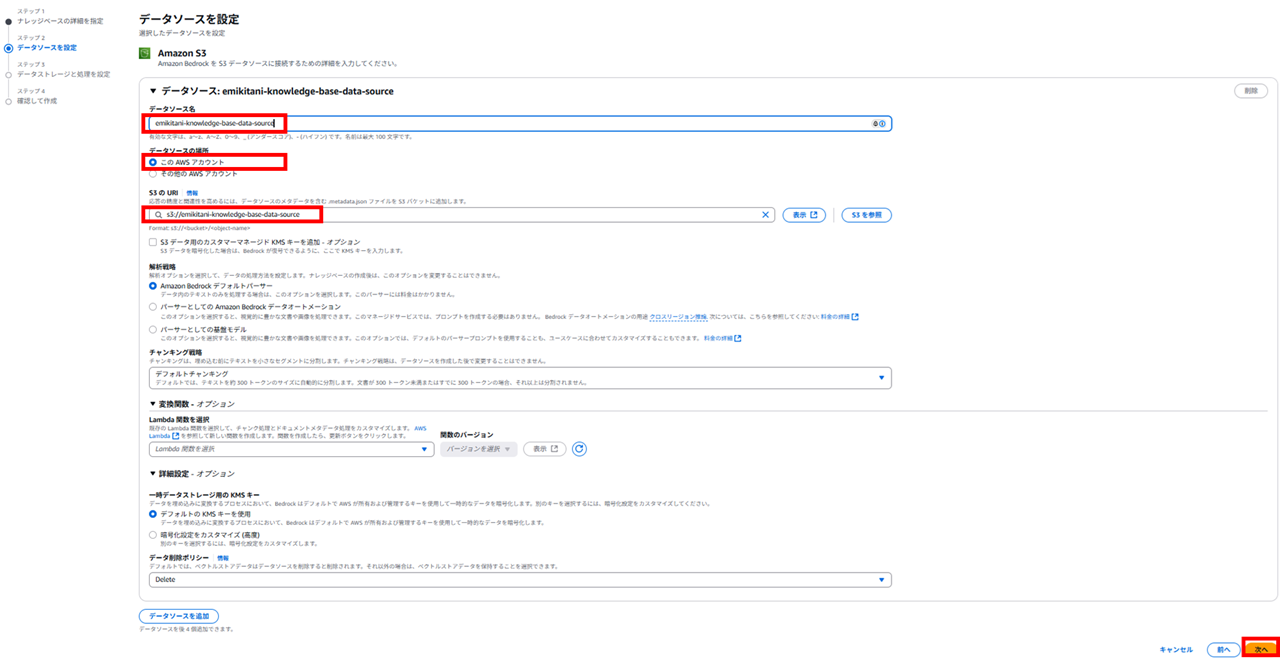This screenshot has width=1280, height=661.
Task: Select デフォルトの KMS キーを使用 option
Action: pos(153,514)
